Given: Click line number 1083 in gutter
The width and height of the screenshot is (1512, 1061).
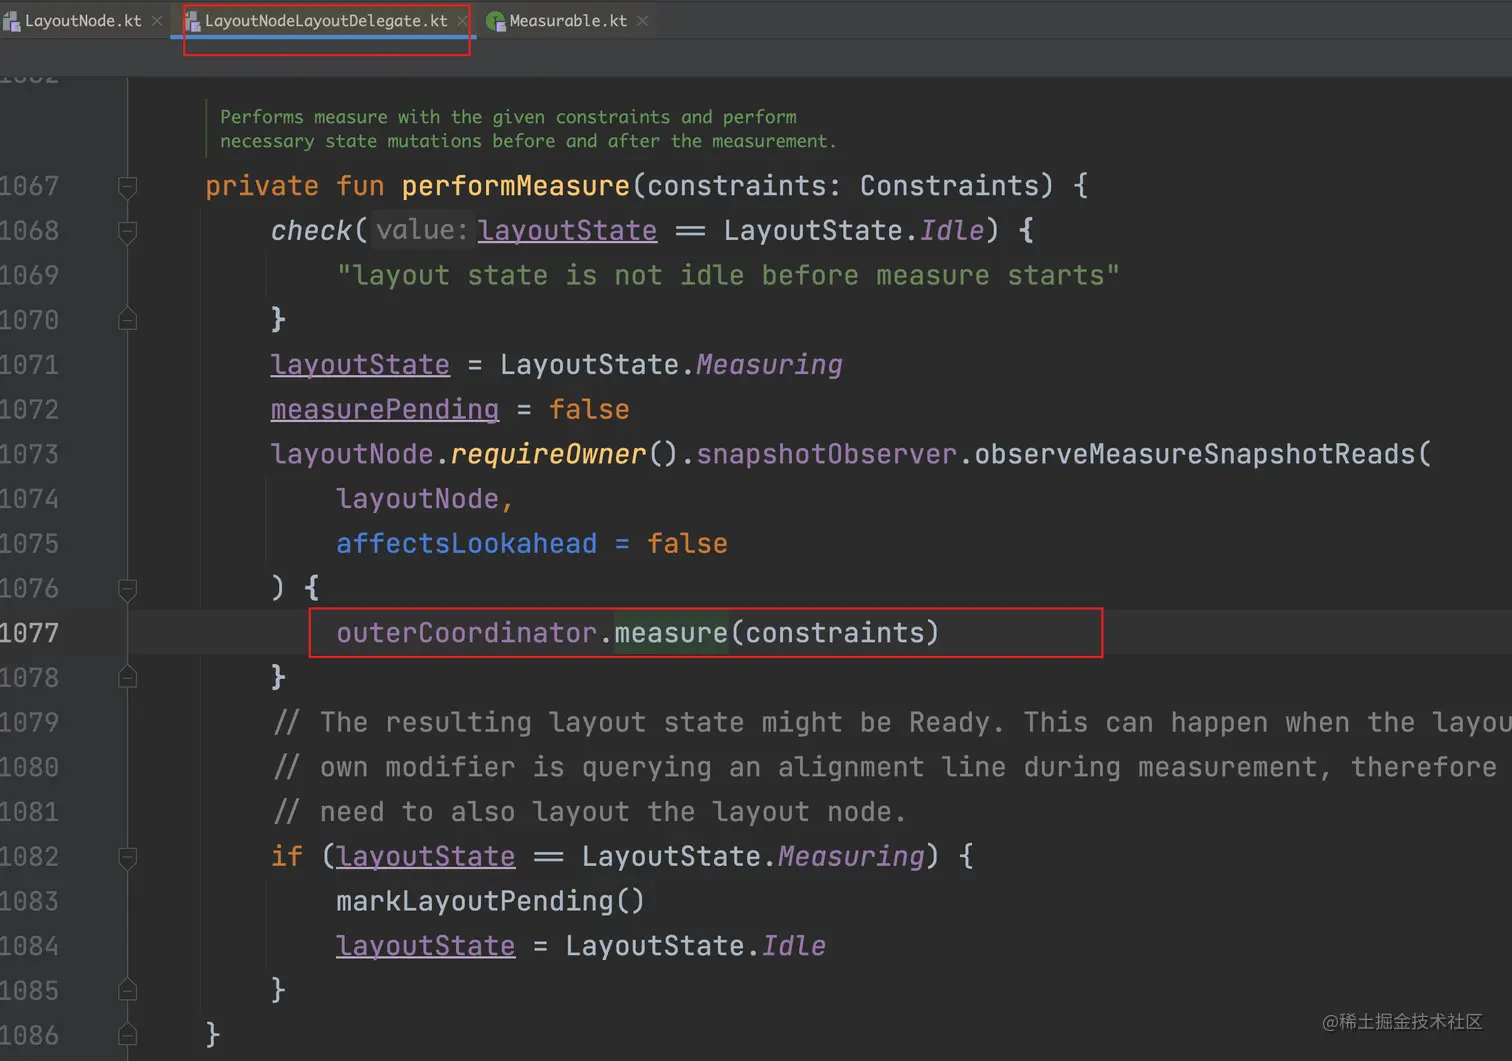Looking at the screenshot, I should pyautogui.click(x=30, y=902).
